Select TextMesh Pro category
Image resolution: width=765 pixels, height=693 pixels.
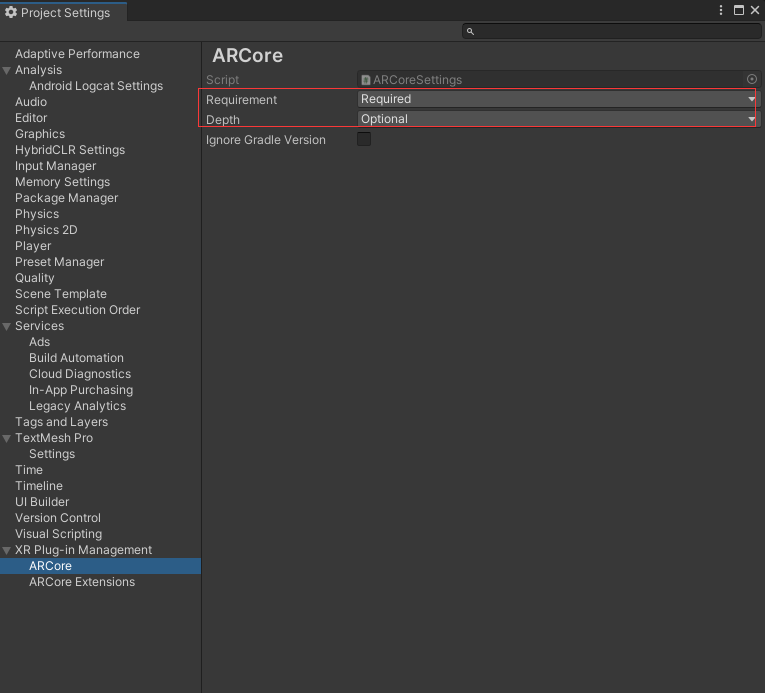54,438
